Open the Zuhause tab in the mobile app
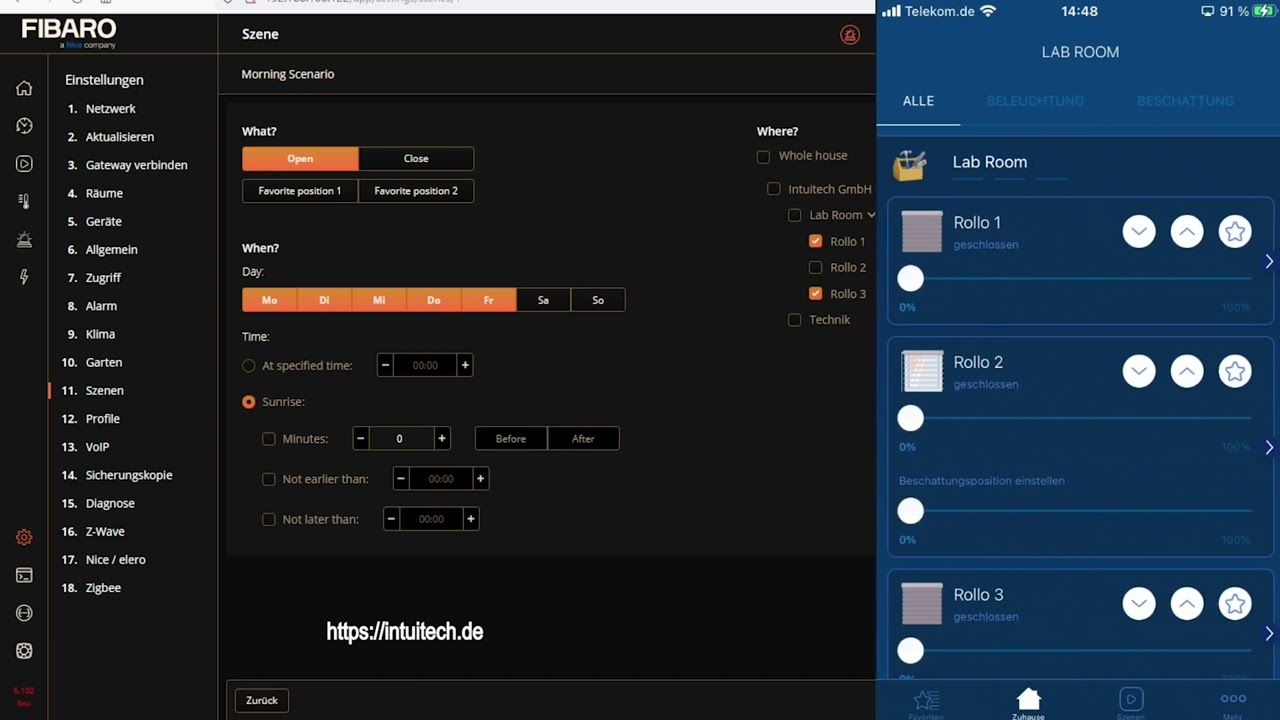Viewport: 1280px width, 720px height. click(1028, 703)
